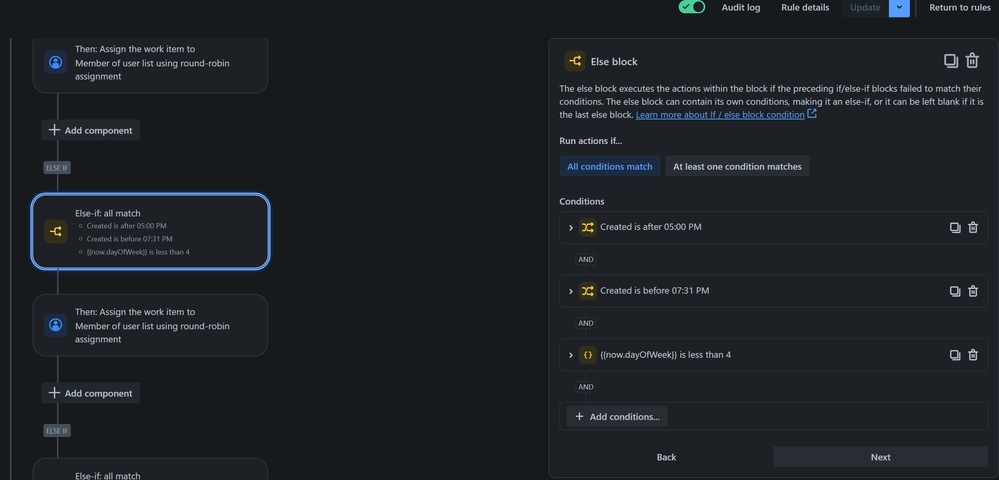
Task: Toggle the rule enabled switch
Action: pyautogui.click(x=692, y=7)
